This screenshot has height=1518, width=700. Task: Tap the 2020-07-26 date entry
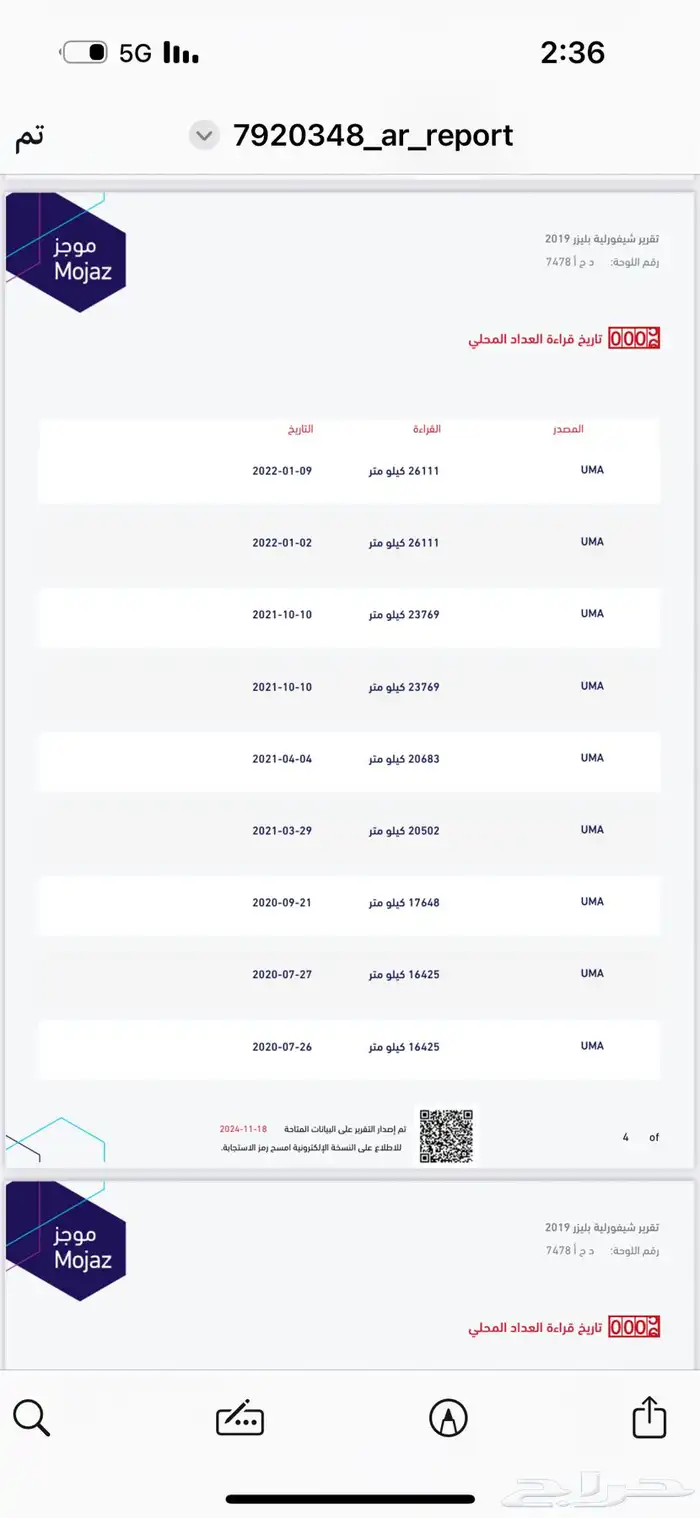pyautogui.click(x=282, y=1047)
